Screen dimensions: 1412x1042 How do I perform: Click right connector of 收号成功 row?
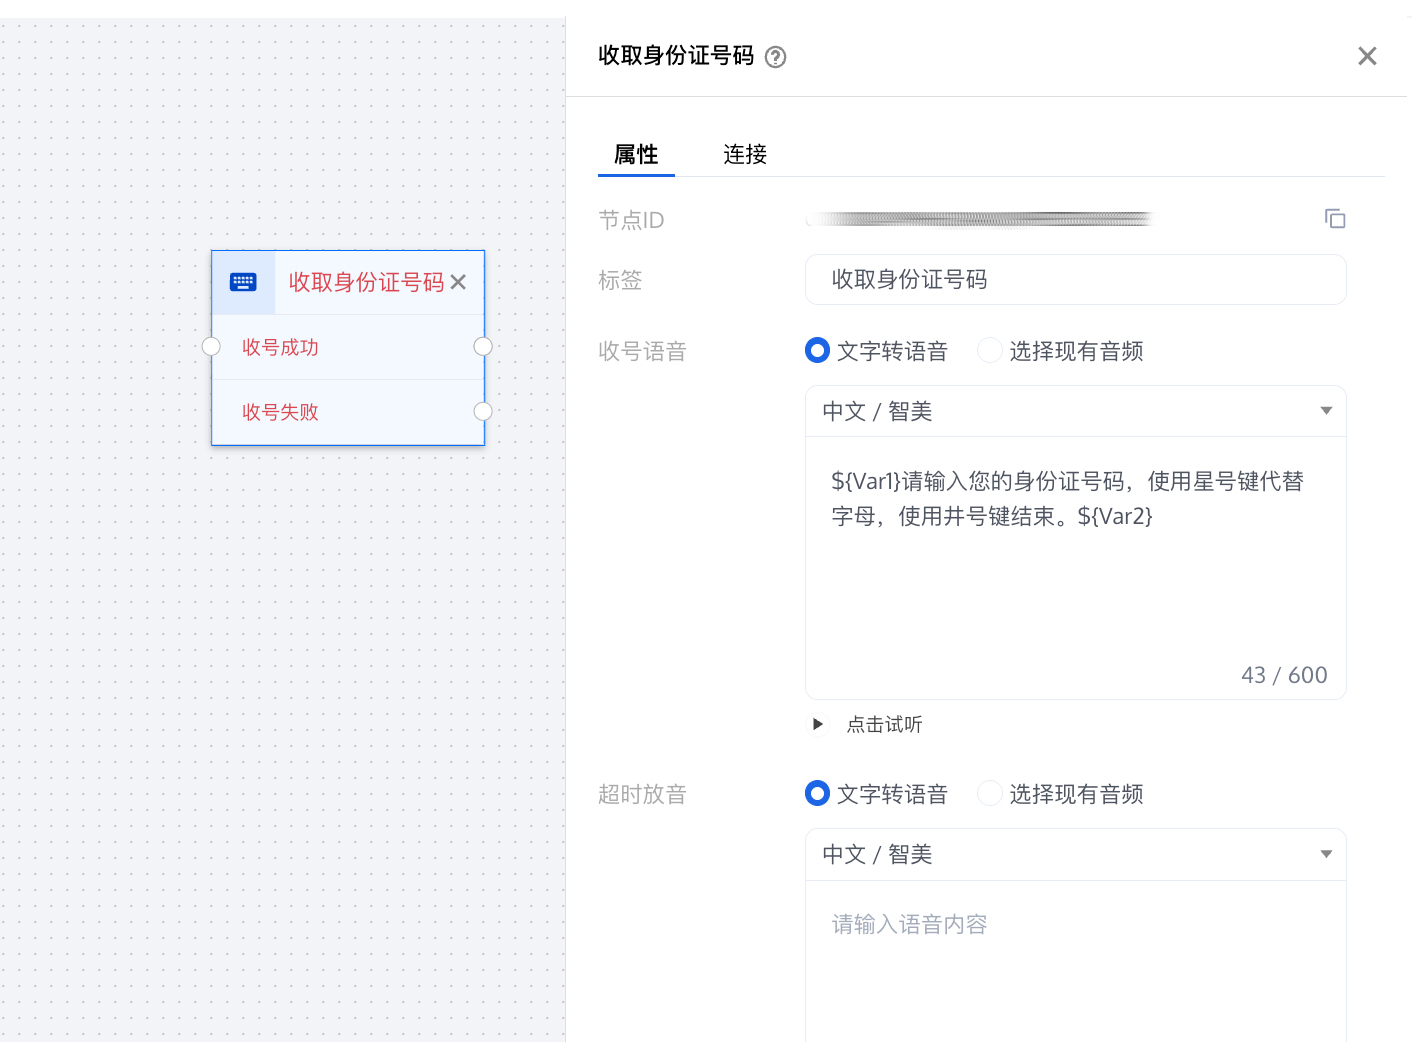[483, 347]
